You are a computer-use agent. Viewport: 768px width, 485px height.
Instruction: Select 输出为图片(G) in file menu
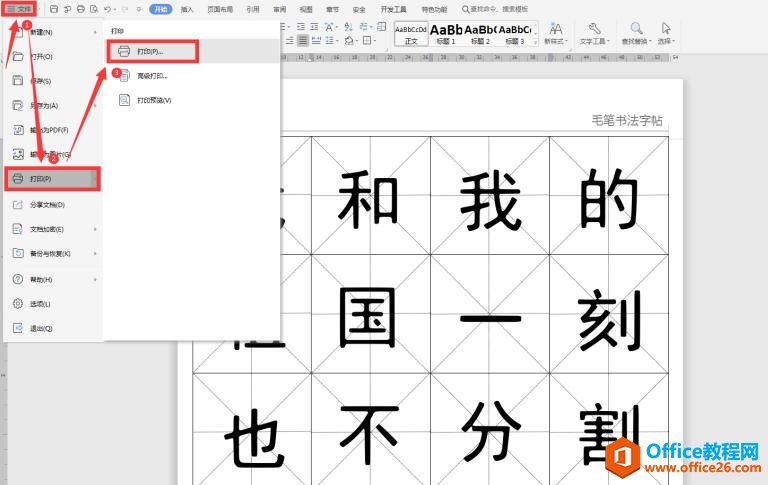pos(52,155)
